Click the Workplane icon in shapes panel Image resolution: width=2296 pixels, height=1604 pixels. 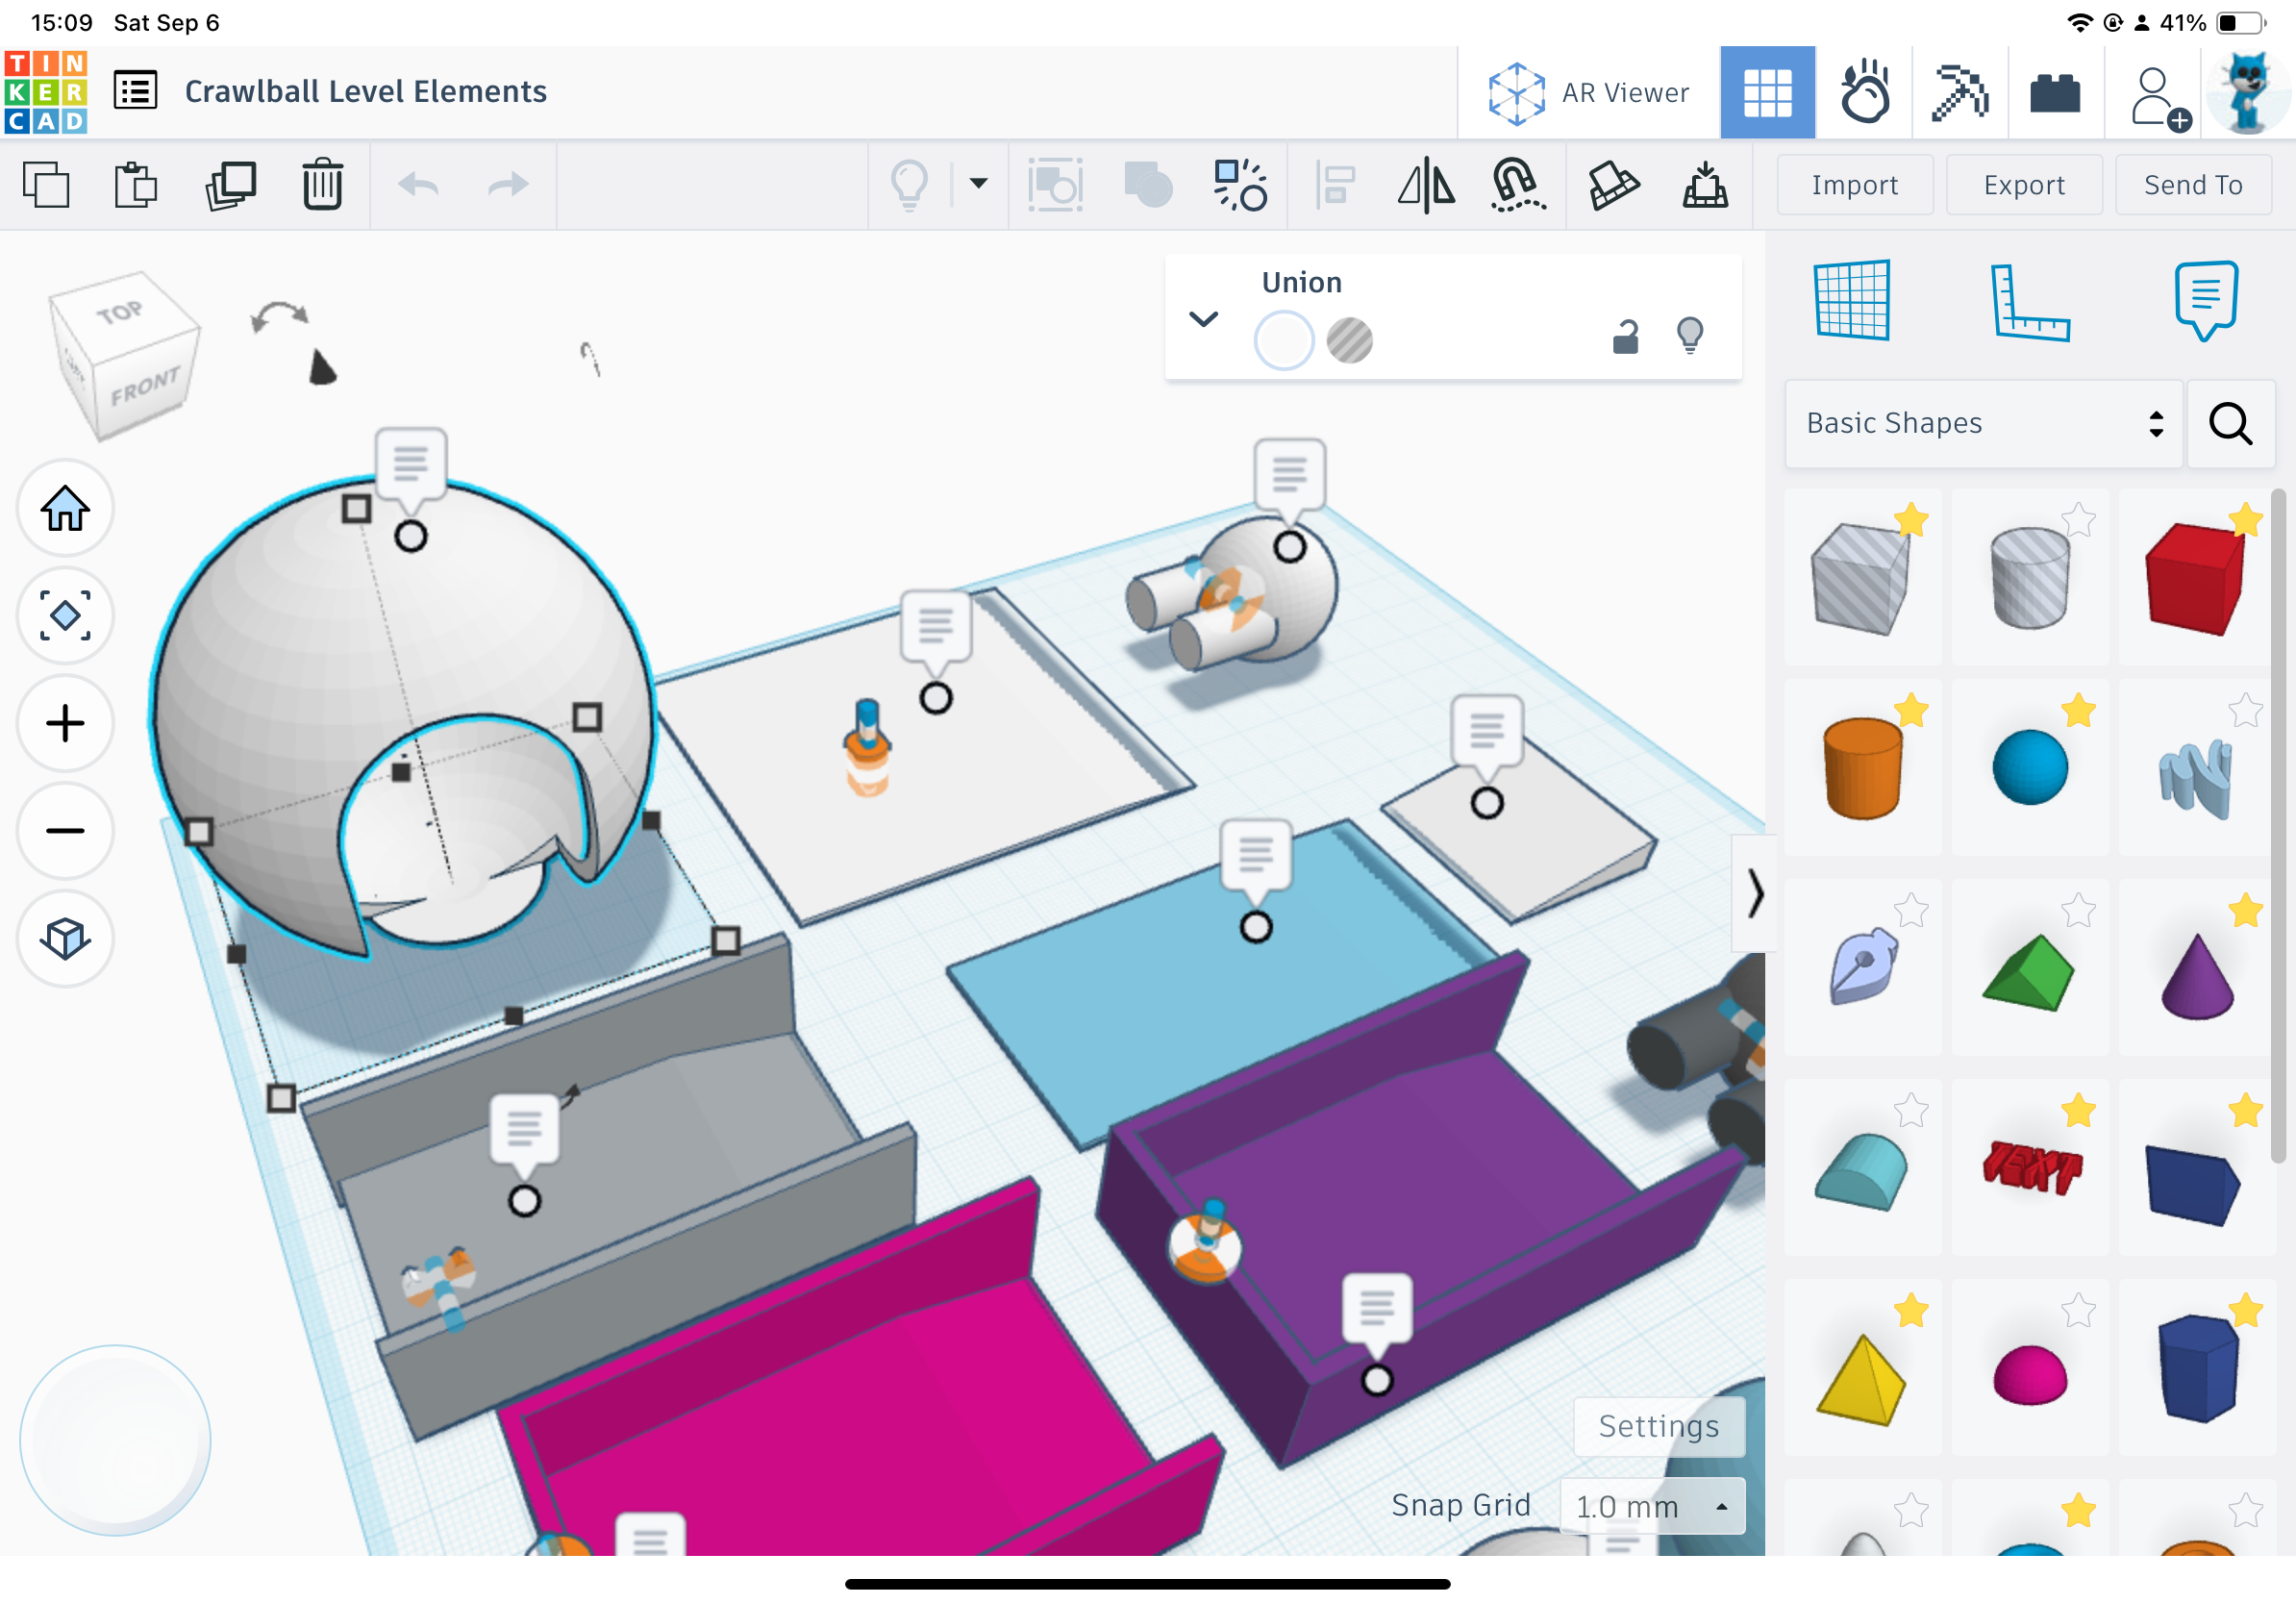[1852, 300]
